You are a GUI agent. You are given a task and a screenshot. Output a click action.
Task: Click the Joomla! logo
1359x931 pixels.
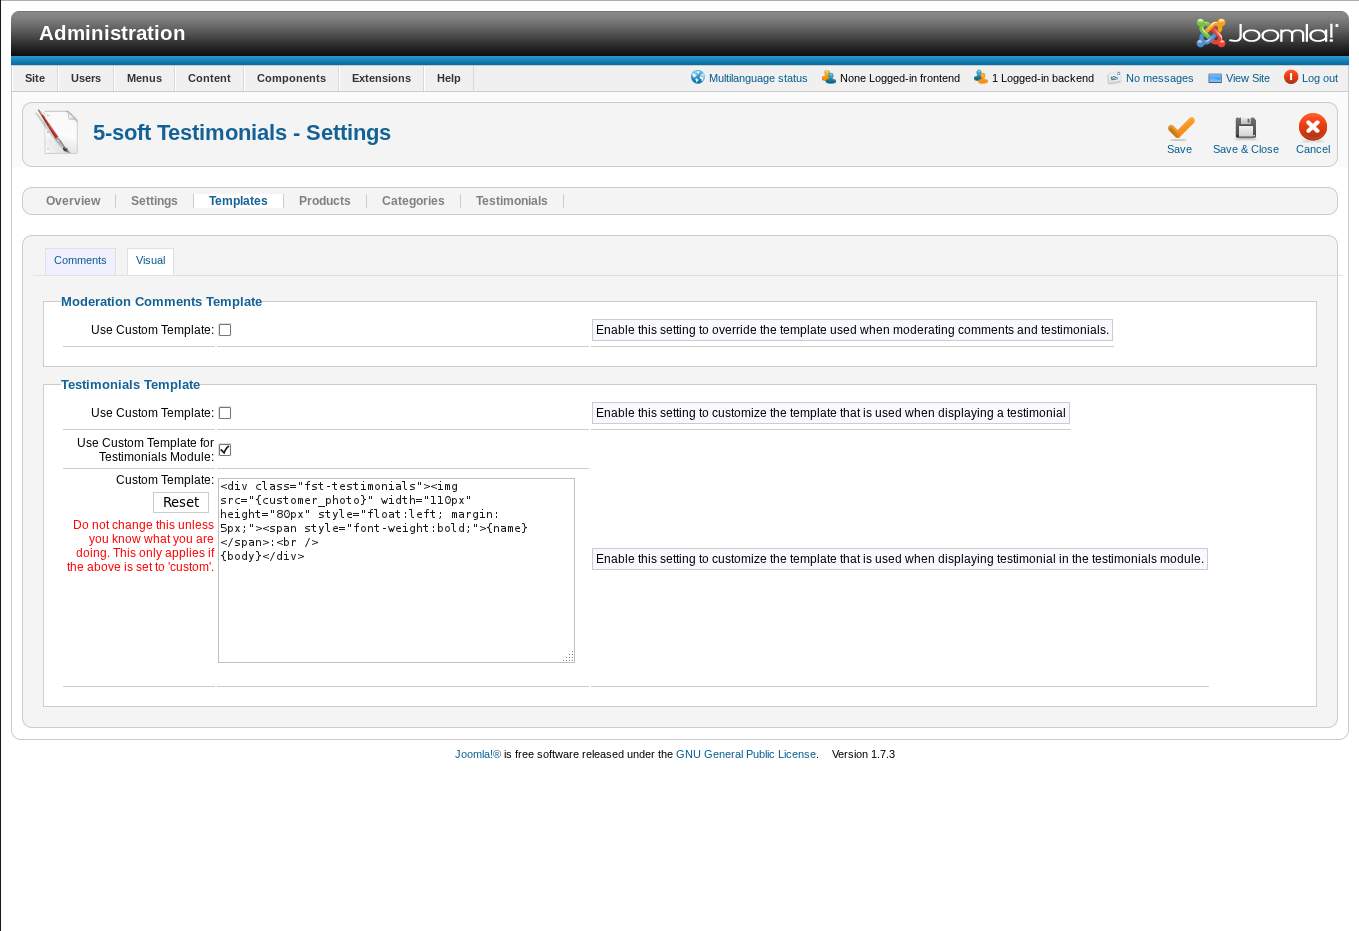1267,33
